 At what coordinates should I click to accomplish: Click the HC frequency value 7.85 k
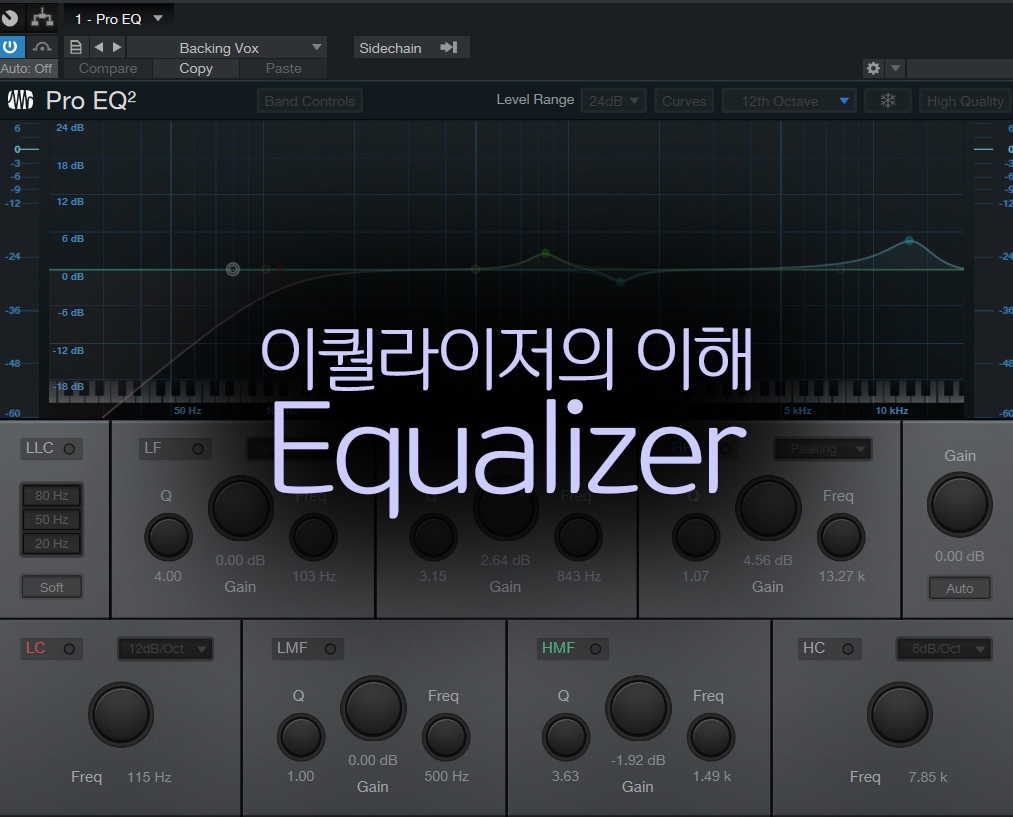[928, 777]
